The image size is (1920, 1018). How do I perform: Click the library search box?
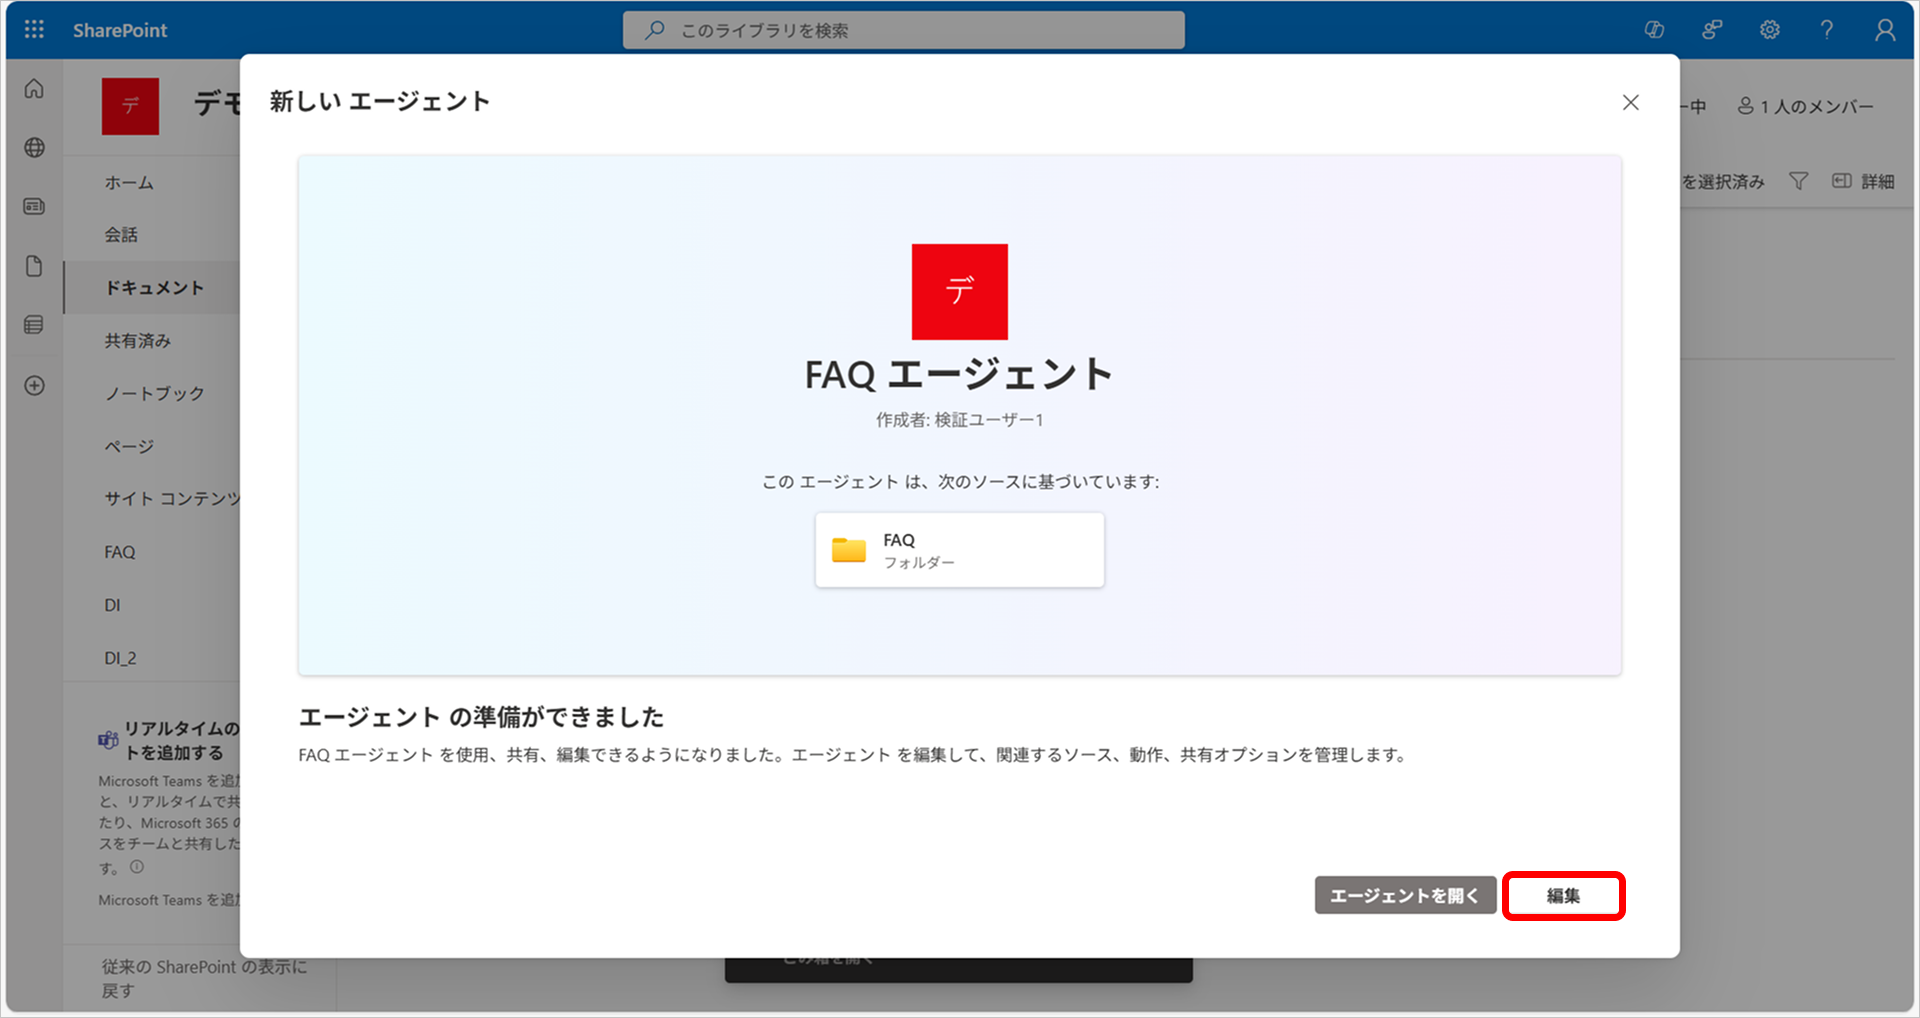click(903, 30)
